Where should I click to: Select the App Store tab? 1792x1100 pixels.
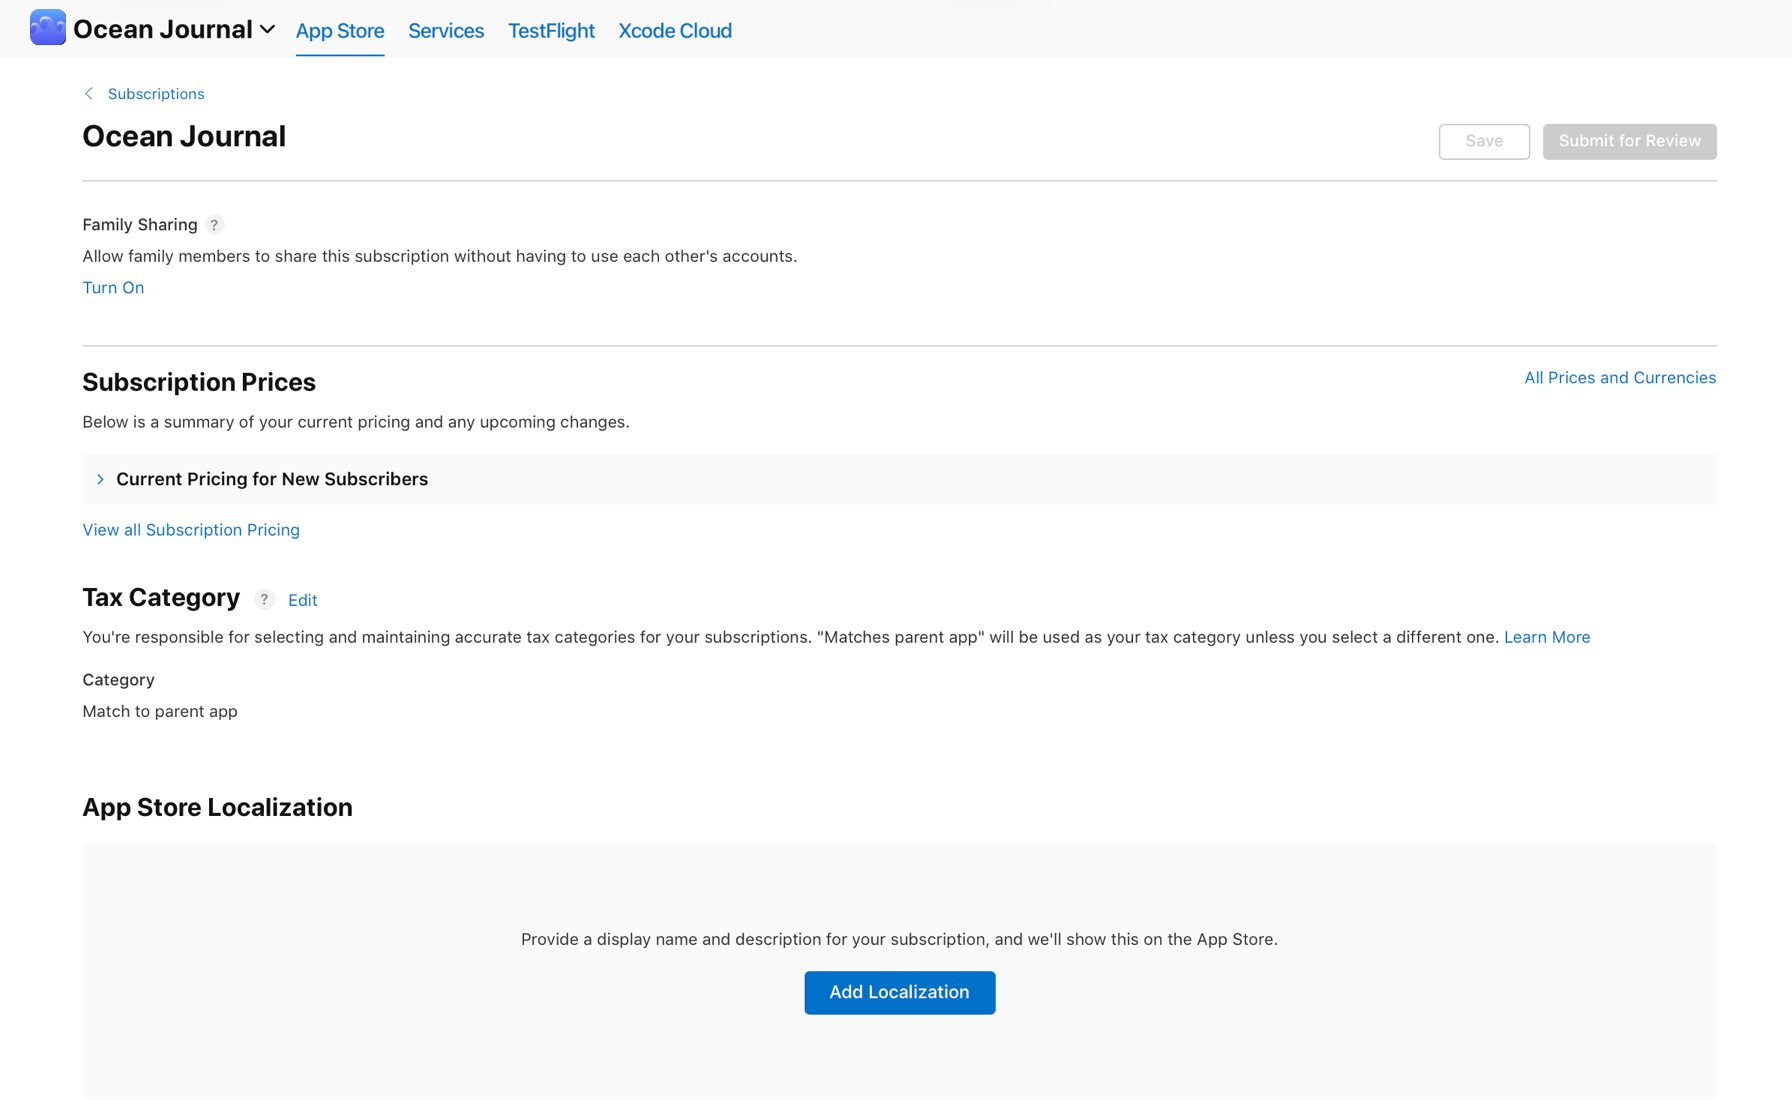pos(339,31)
